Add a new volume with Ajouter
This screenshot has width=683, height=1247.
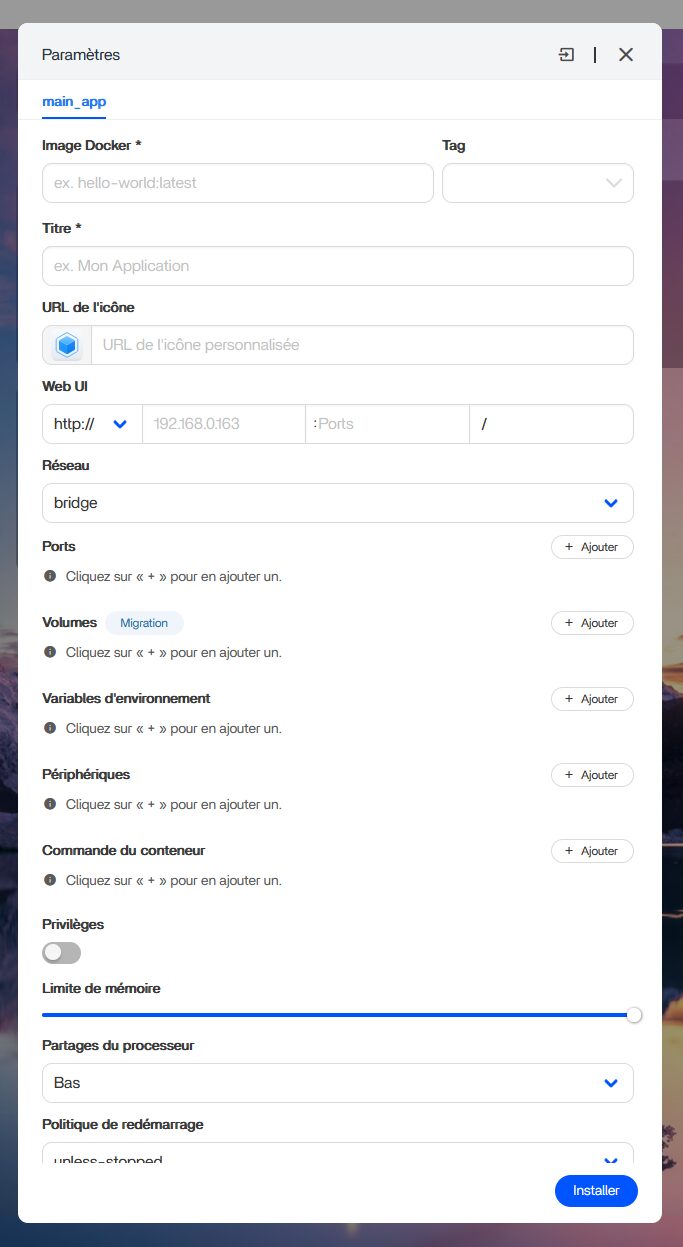[x=592, y=623]
